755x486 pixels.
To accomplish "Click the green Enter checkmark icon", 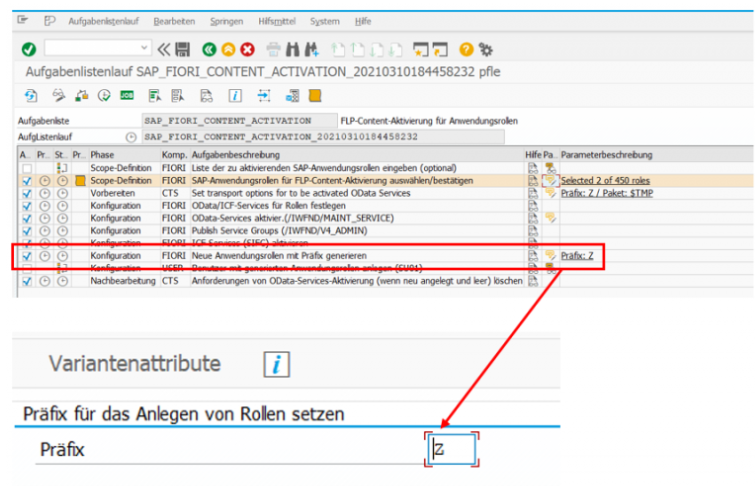I will [29, 49].
